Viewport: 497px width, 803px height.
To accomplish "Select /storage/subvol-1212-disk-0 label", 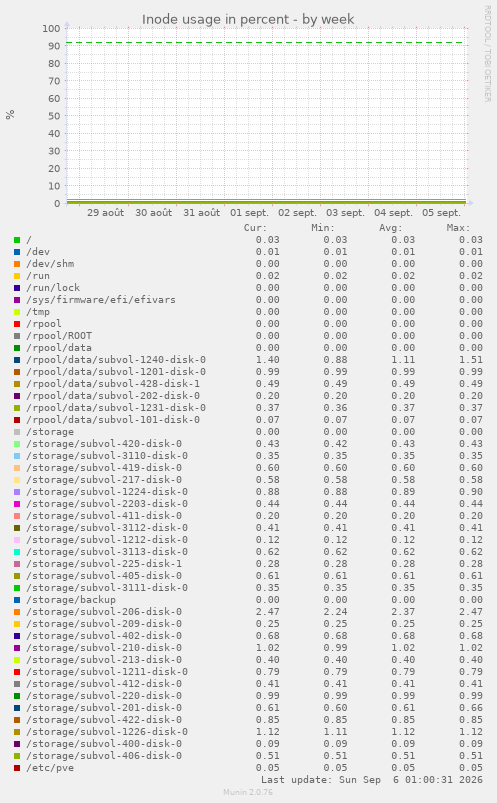I will 107,540.
